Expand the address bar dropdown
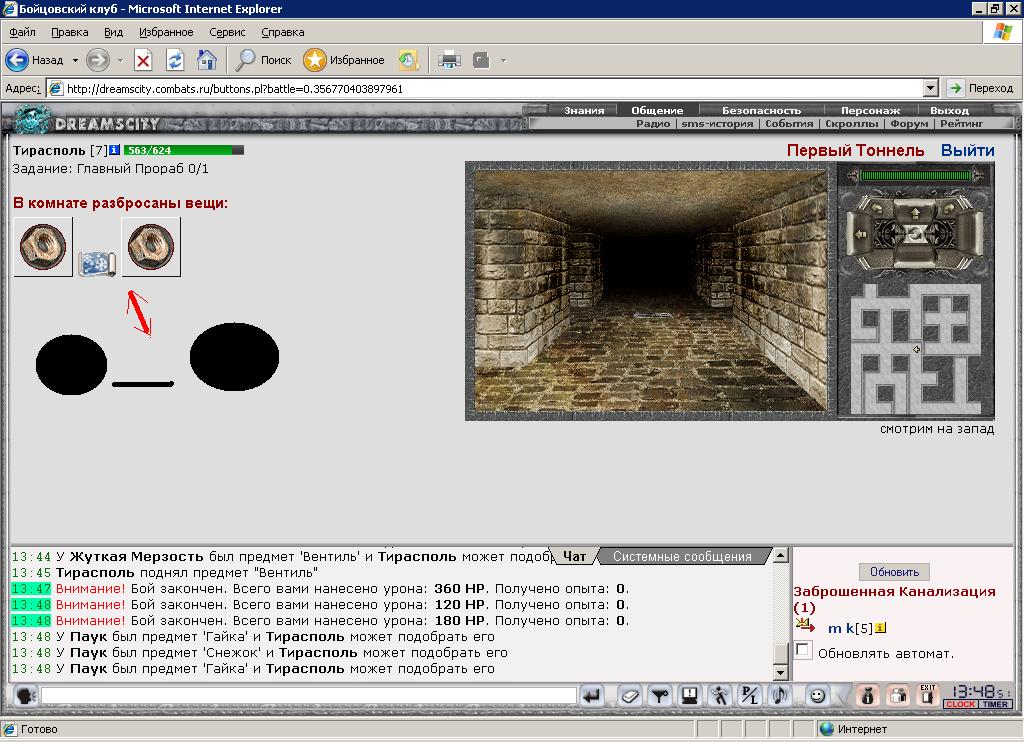The image size is (1024, 742). [931, 88]
